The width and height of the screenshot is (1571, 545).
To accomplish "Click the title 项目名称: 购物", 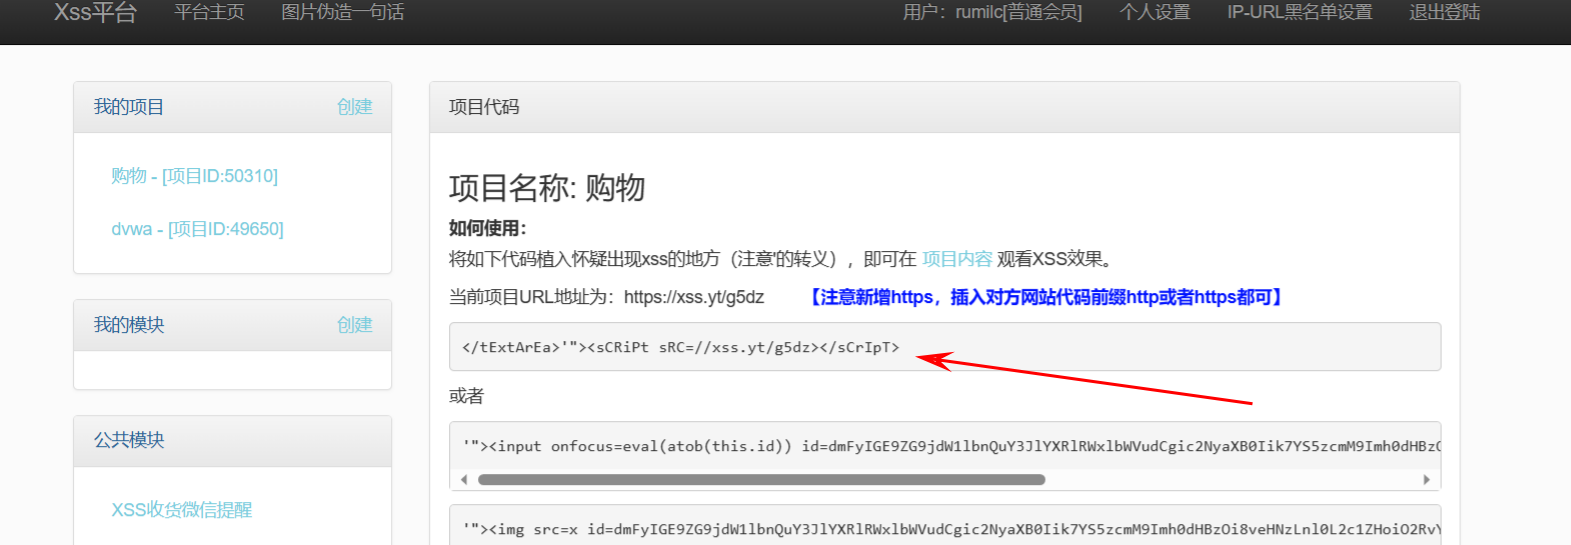I will click(547, 188).
